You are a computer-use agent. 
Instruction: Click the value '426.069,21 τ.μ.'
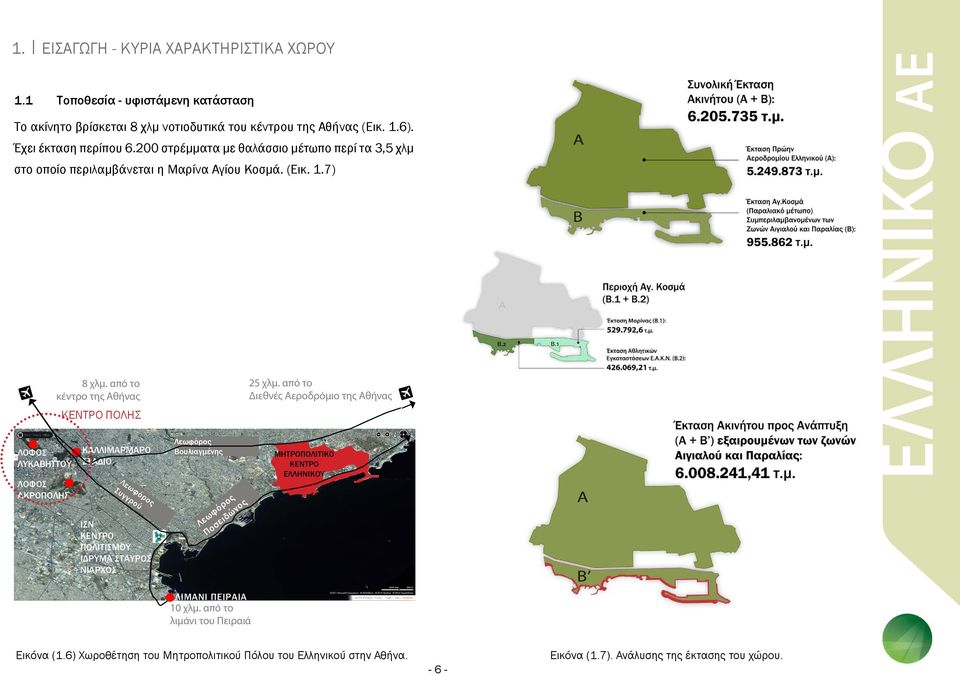[x=632, y=368]
